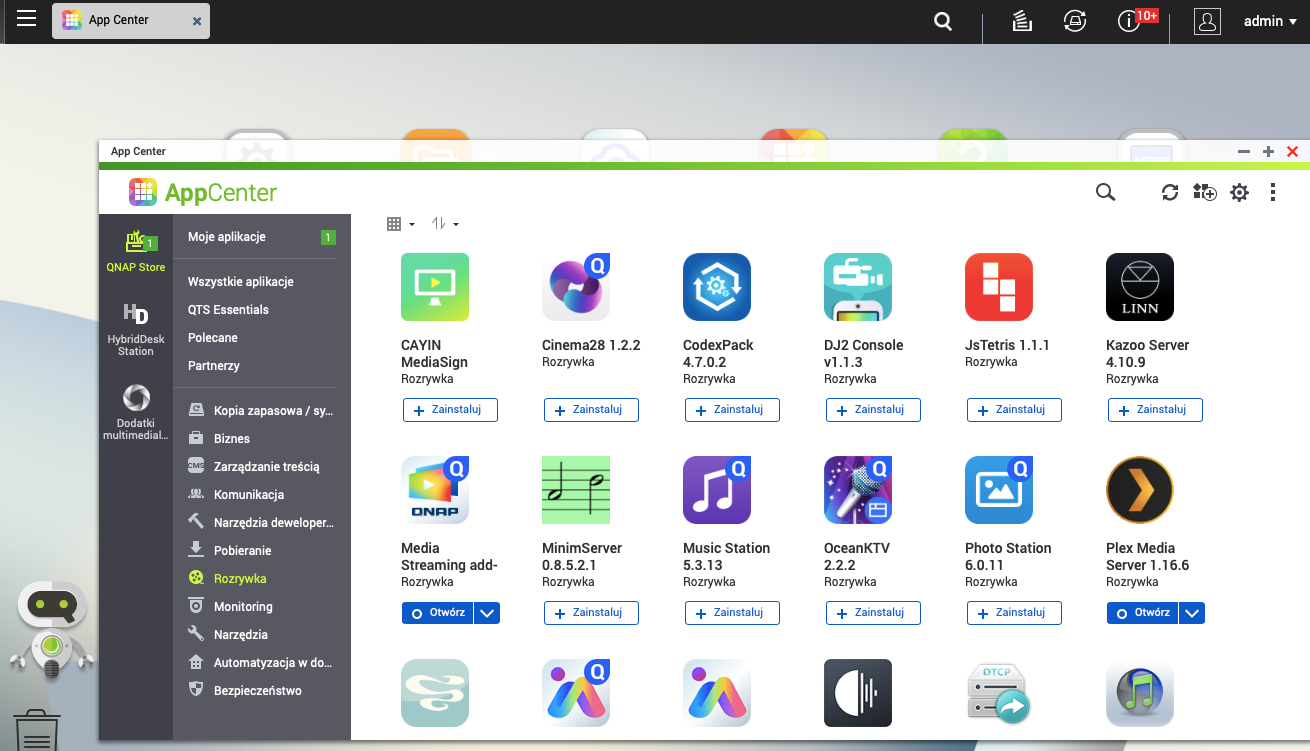Viewport: 1310px width, 751px height.
Task: Expand the admin account dropdown
Action: (1270, 21)
